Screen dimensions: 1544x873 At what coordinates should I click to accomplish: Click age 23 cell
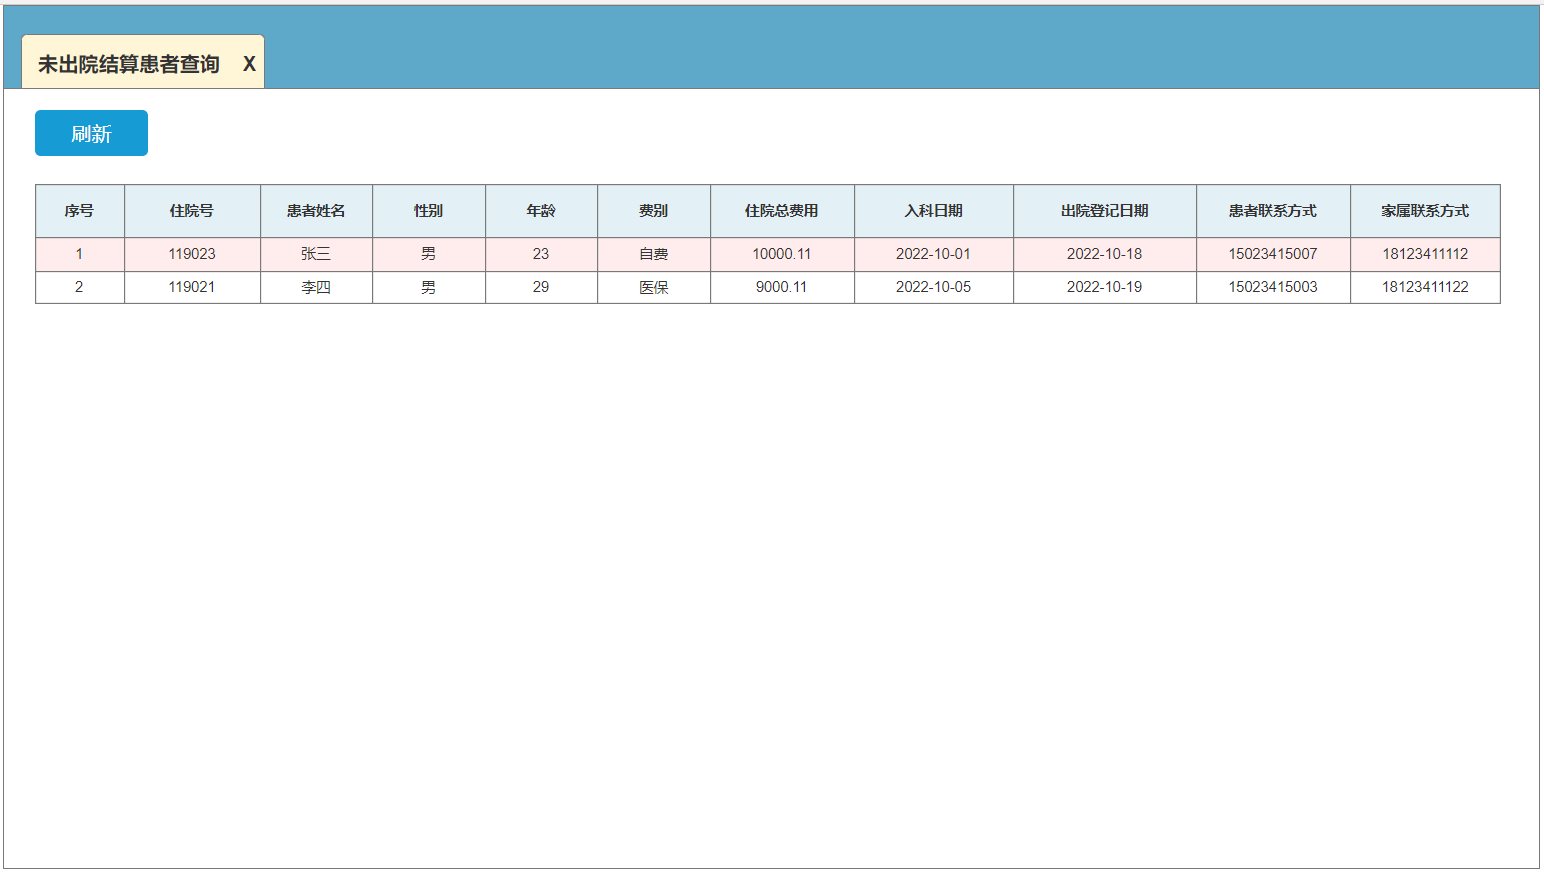541,254
